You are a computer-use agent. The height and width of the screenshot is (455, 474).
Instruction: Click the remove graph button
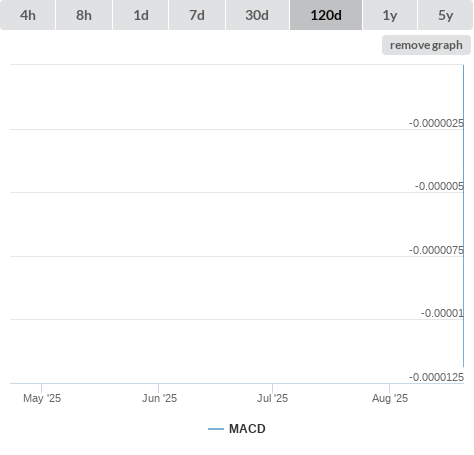coord(426,45)
